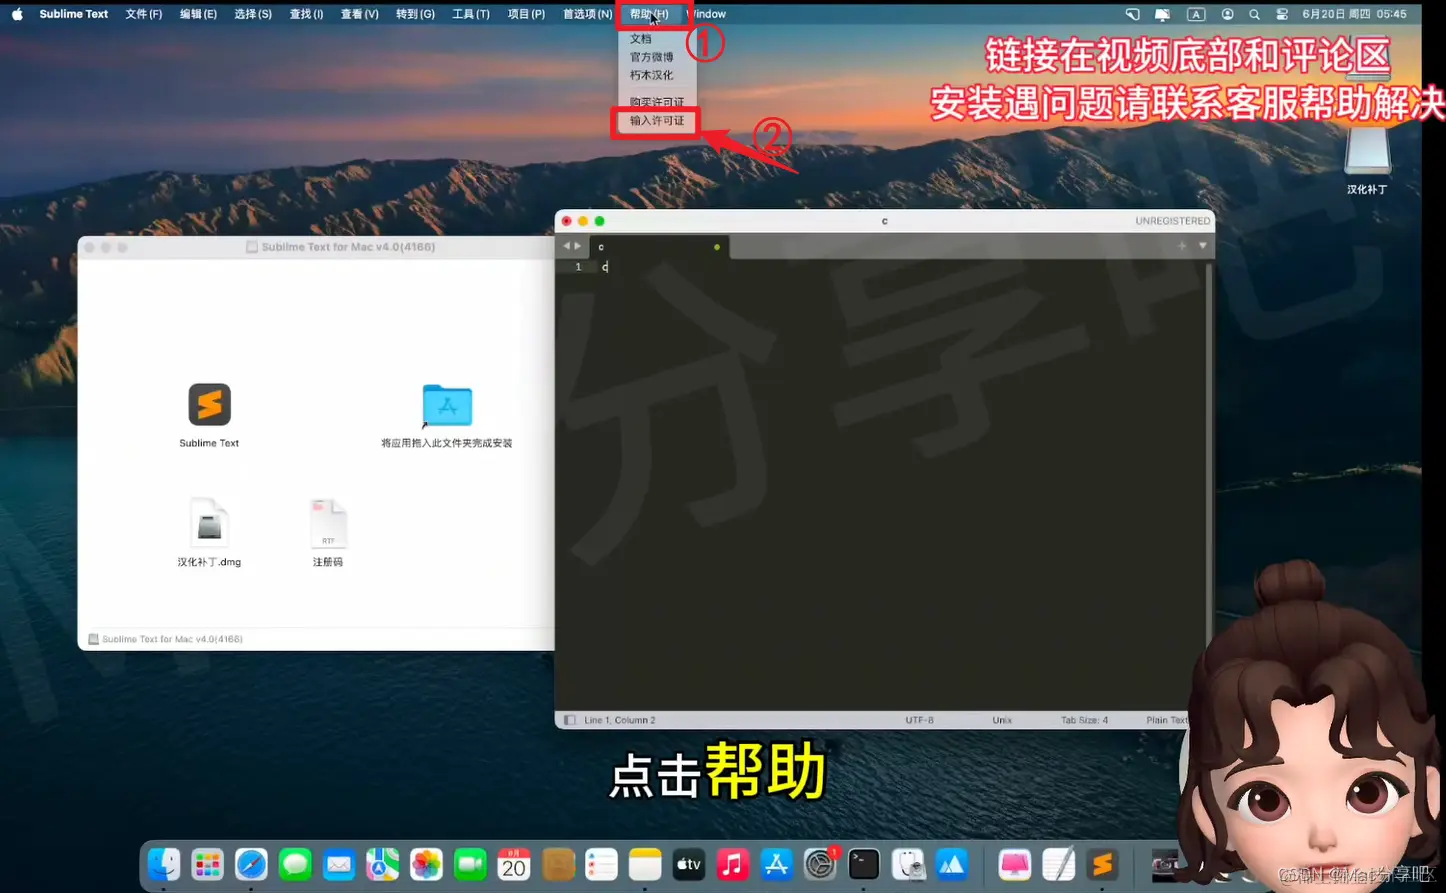
Task: Open the 注册码 RTF file
Action: [x=328, y=522]
